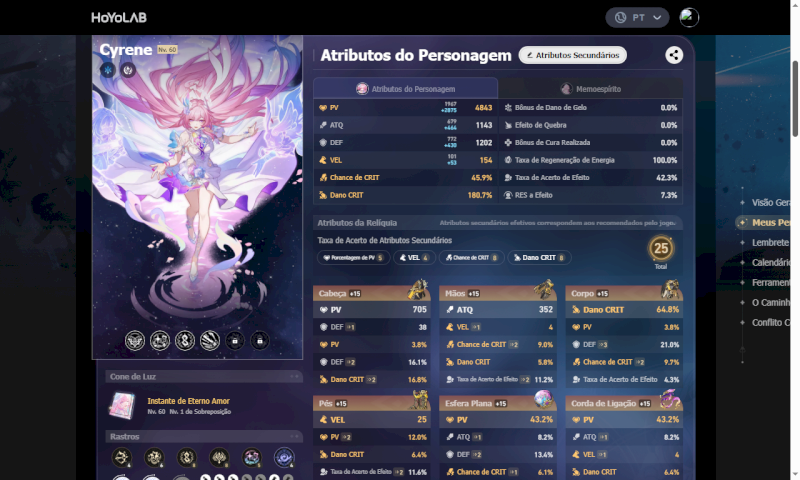Select the first eidolon icon below portrait
The width and height of the screenshot is (800, 480).
click(x=135, y=340)
